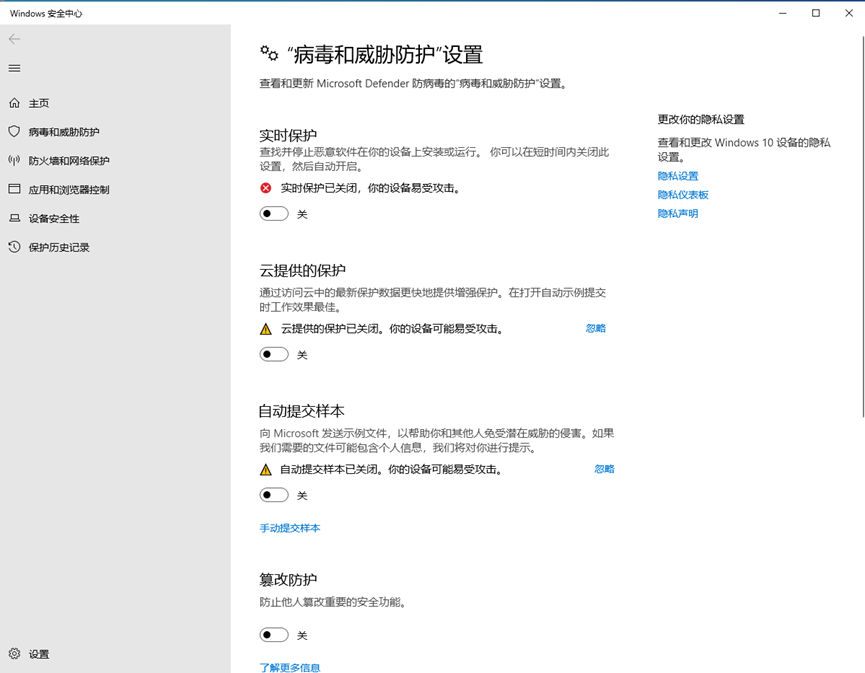Enable the 篡改防护 toggle
The width and height of the screenshot is (865, 673).
click(x=274, y=635)
